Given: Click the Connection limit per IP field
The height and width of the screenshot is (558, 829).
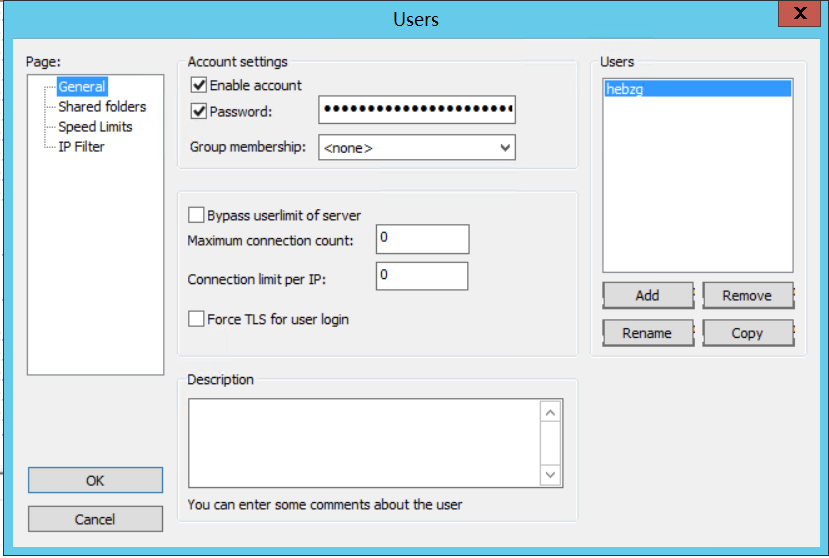Looking at the screenshot, I should [x=422, y=276].
